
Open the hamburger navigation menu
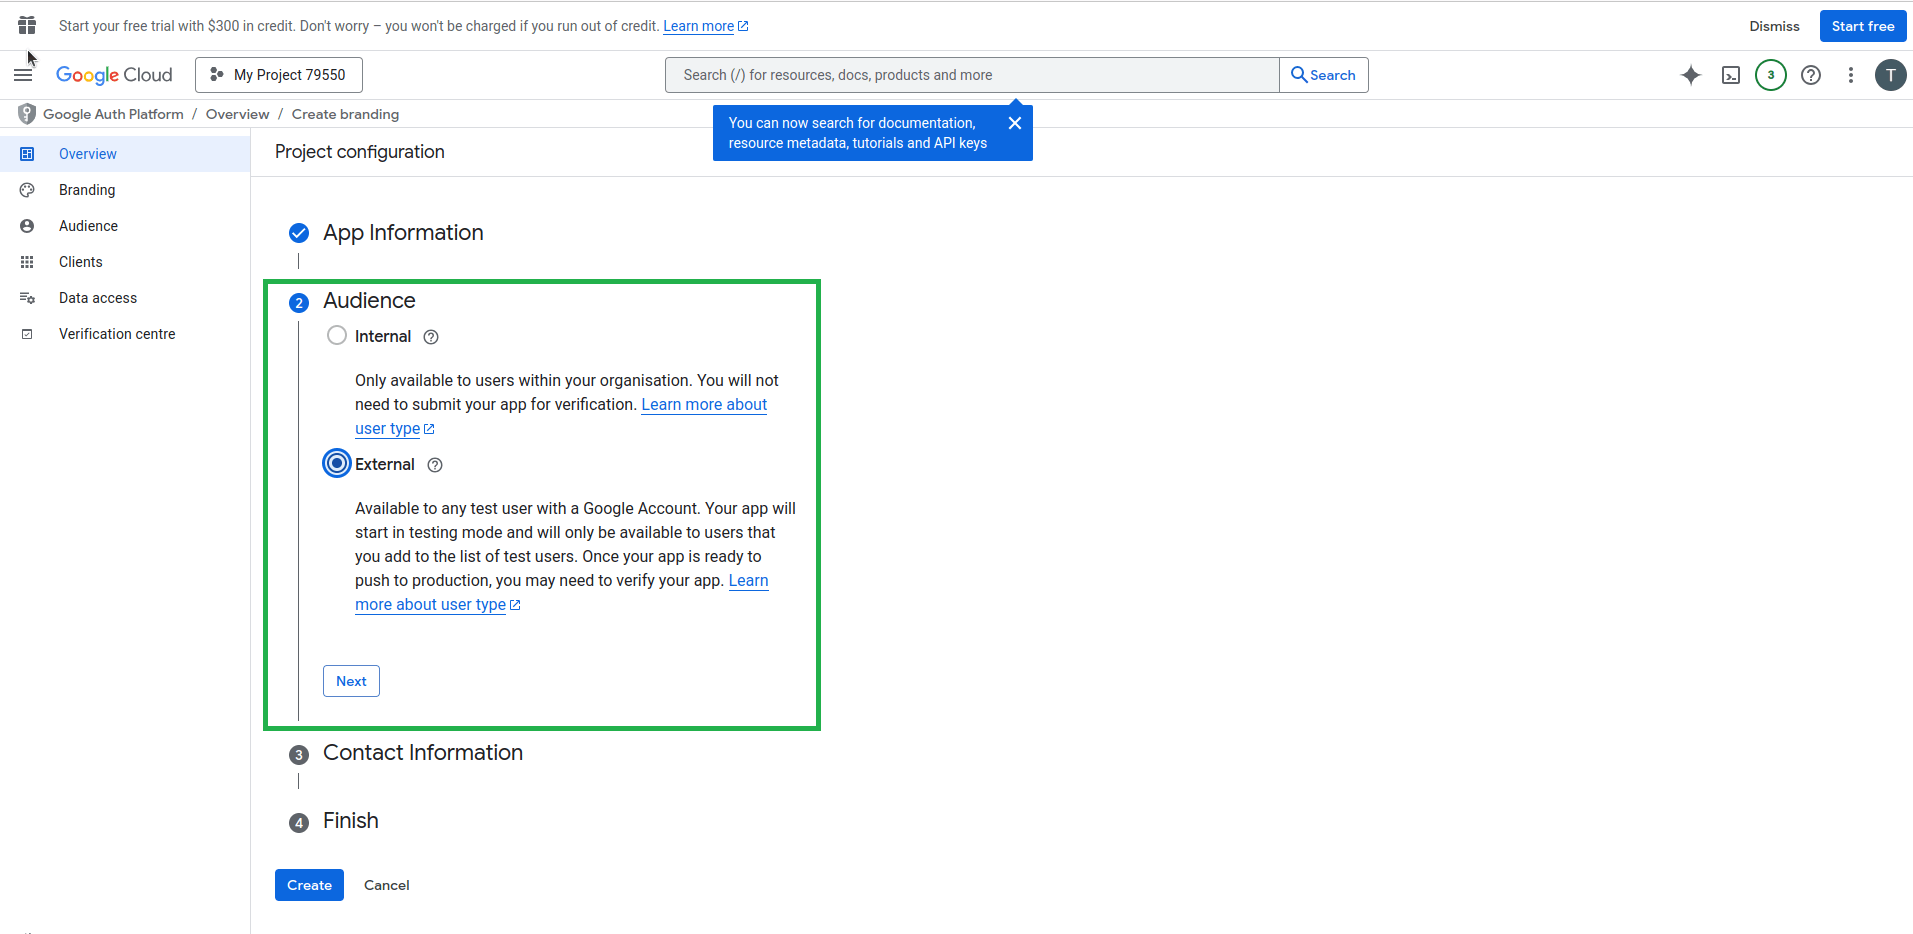tap(23, 75)
